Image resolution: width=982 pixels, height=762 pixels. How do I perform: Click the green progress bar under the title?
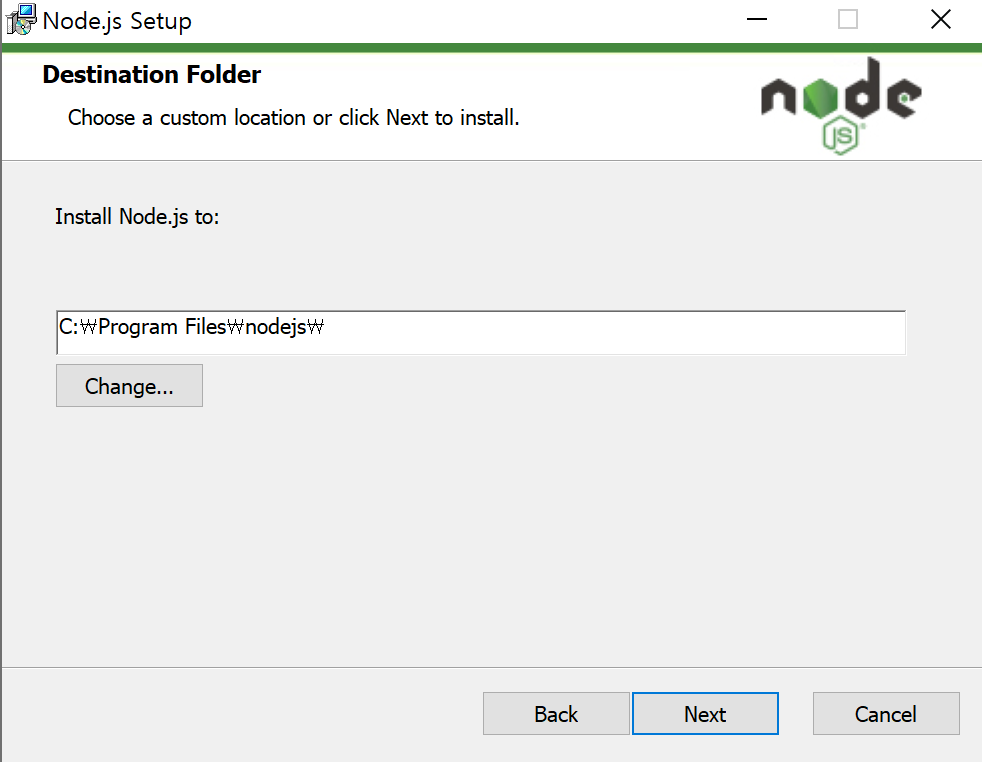(x=491, y=47)
